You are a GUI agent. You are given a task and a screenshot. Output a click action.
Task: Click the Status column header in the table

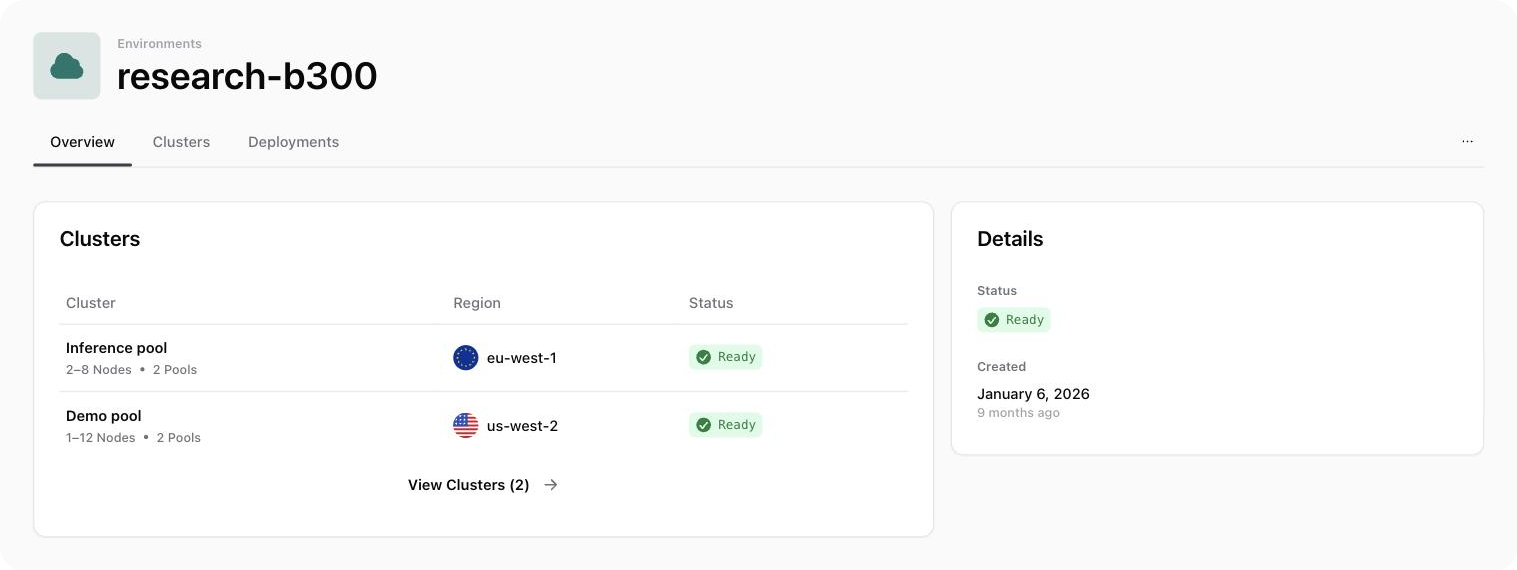pyautogui.click(x=711, y=303)
